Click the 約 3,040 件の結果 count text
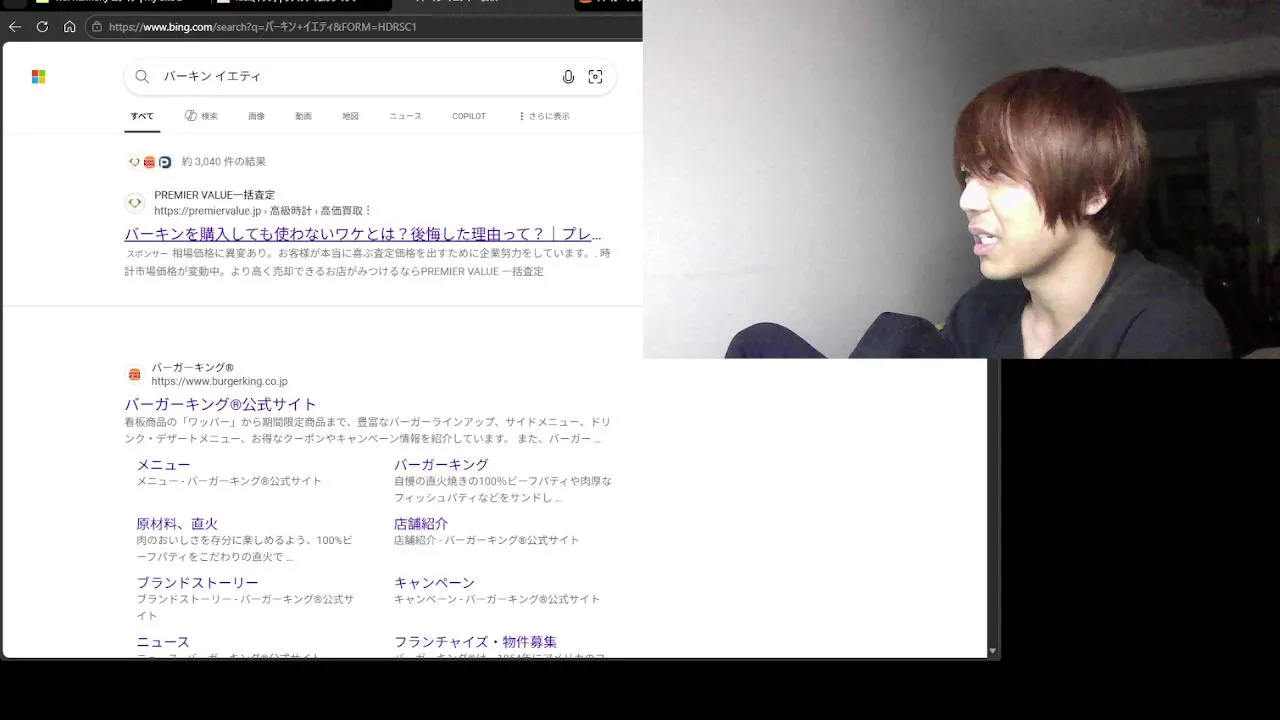 (x=224, y=162)
